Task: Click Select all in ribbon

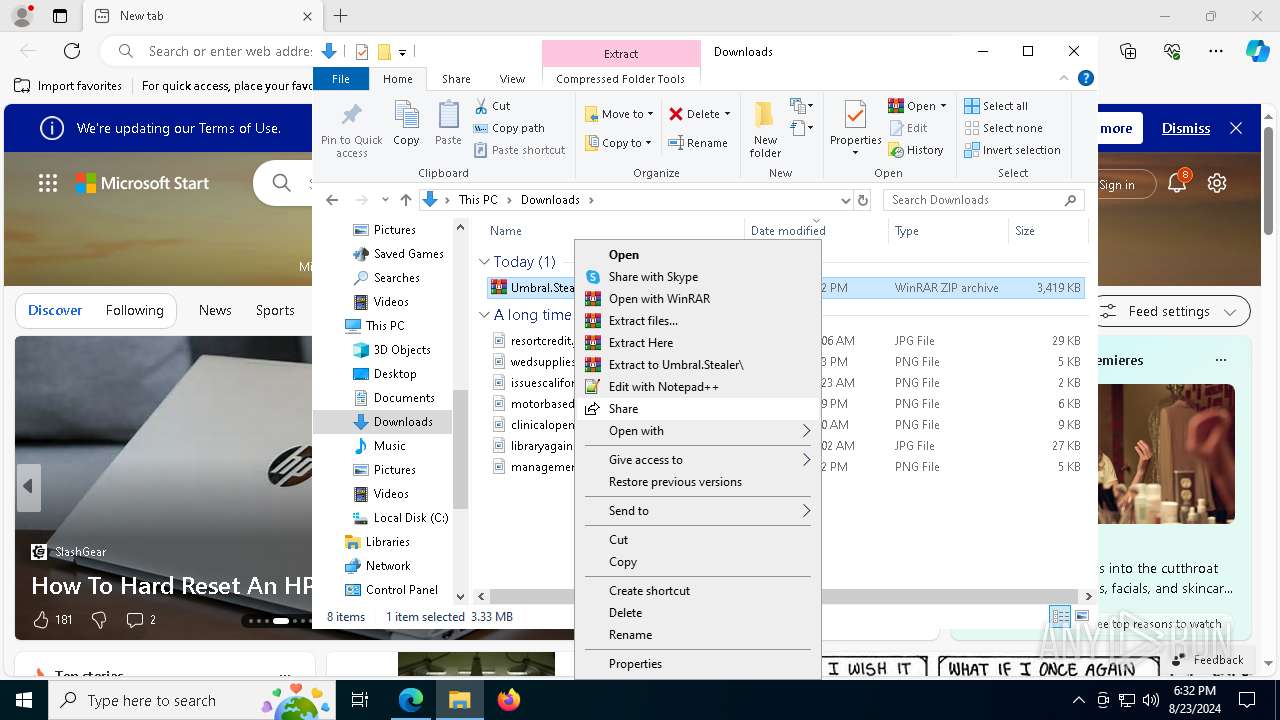Action: (x=996, y=106)
